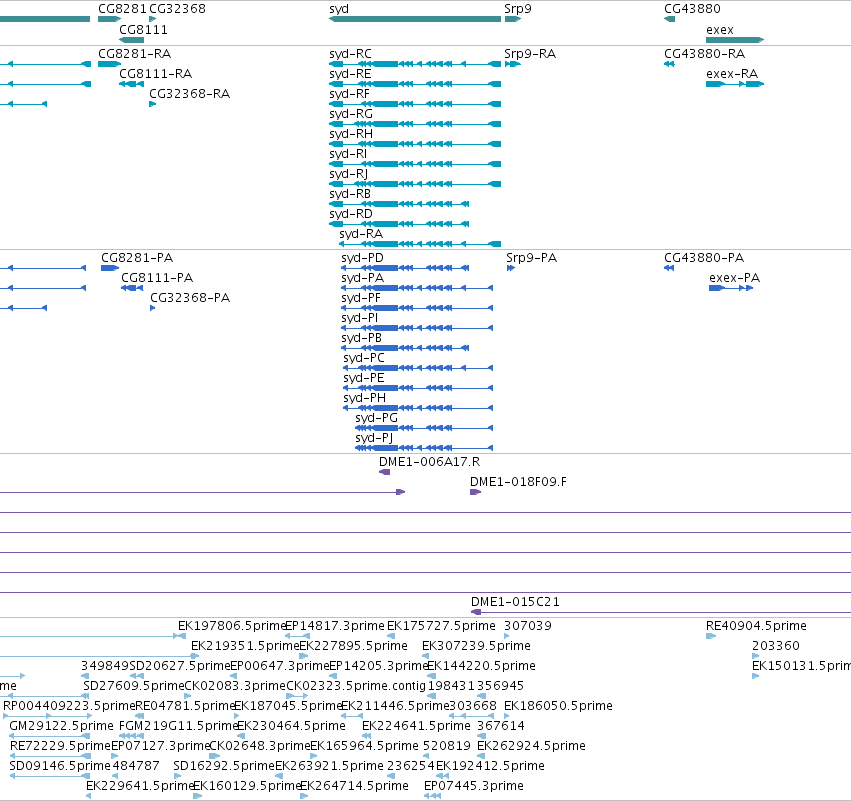Select EST label EK227895.5prime

[353, 646]
